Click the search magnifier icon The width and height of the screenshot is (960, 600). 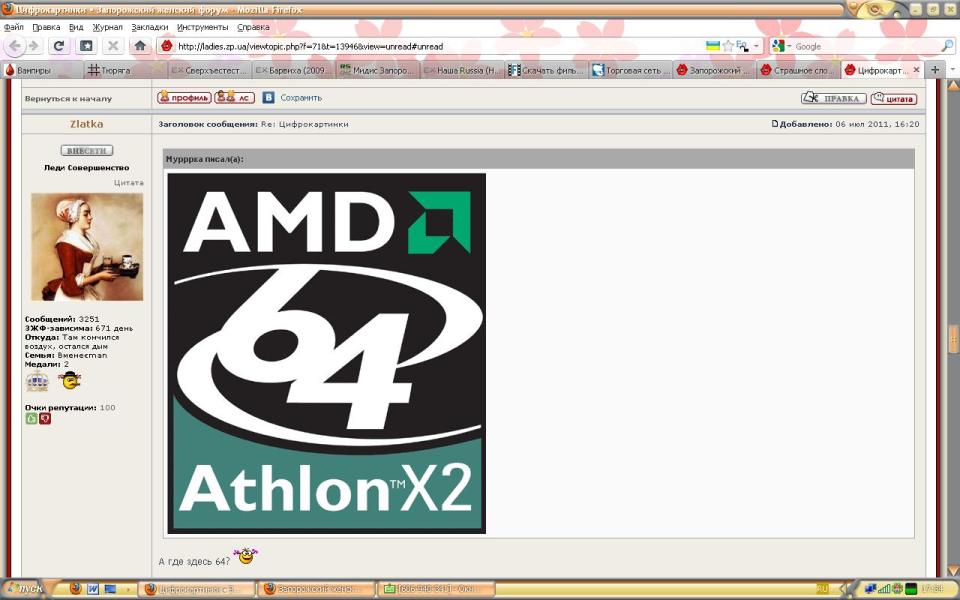click(947, 46)
